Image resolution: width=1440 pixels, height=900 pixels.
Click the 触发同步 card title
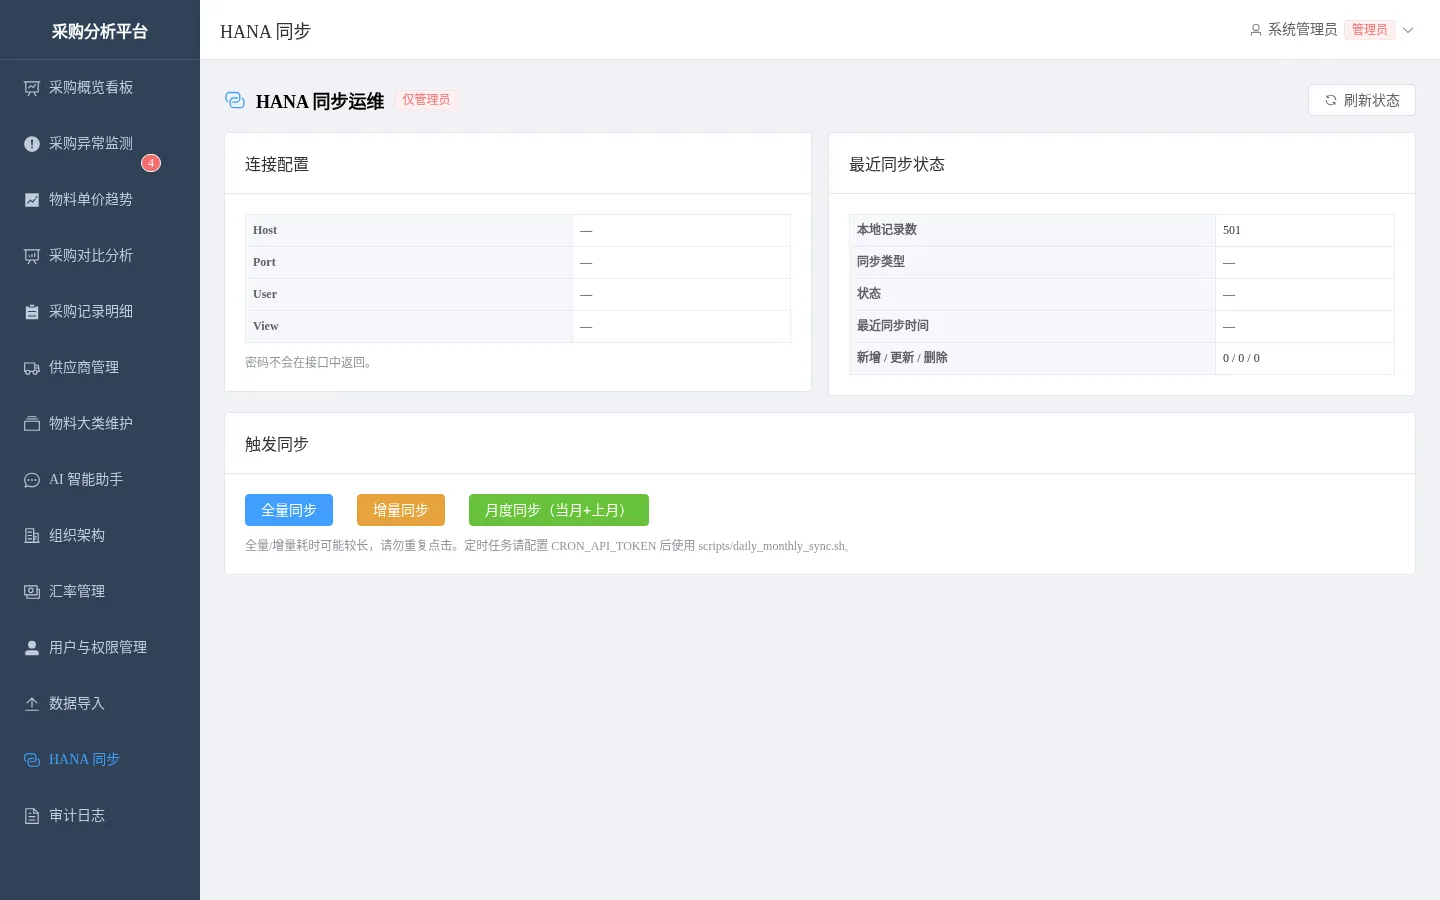[x=277, y=444]
